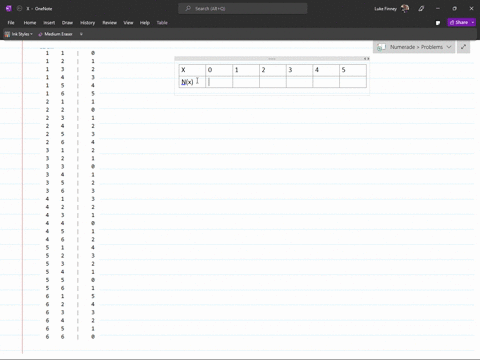Open the History tab

(x=88, y=23)
